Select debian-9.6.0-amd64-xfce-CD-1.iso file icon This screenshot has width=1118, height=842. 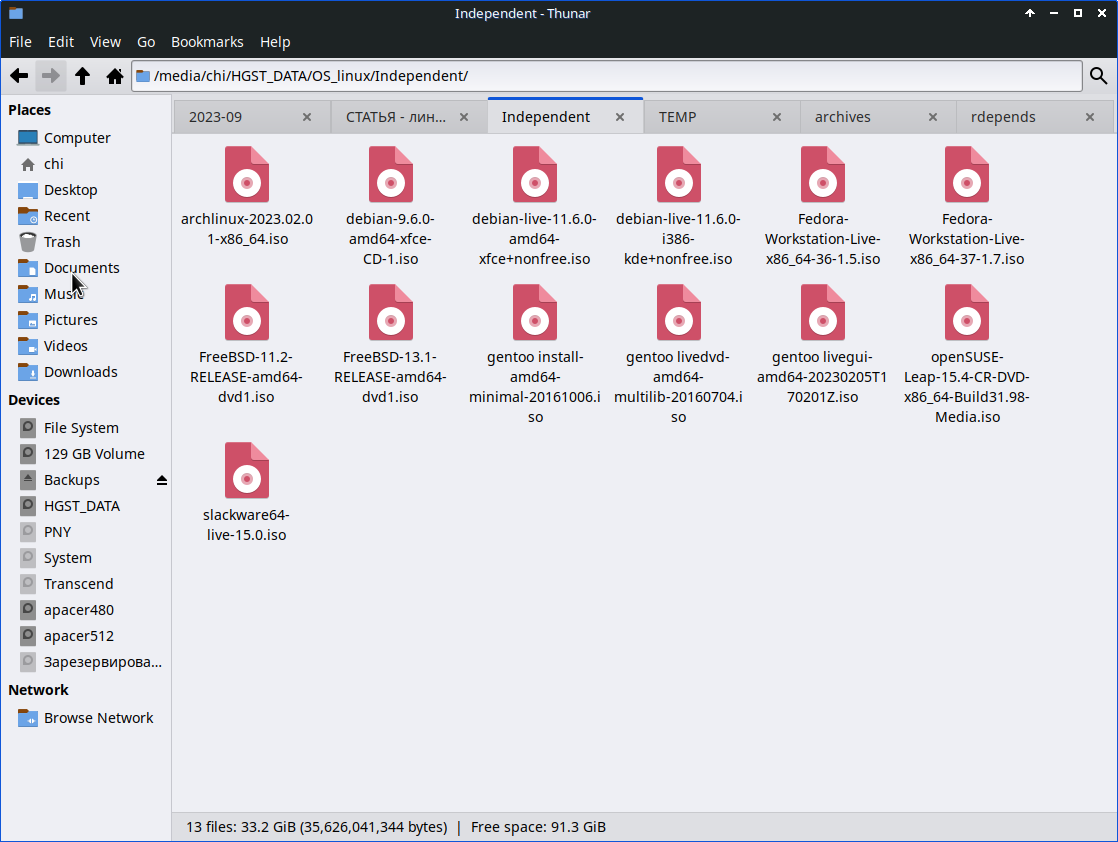tap(391, 175)
